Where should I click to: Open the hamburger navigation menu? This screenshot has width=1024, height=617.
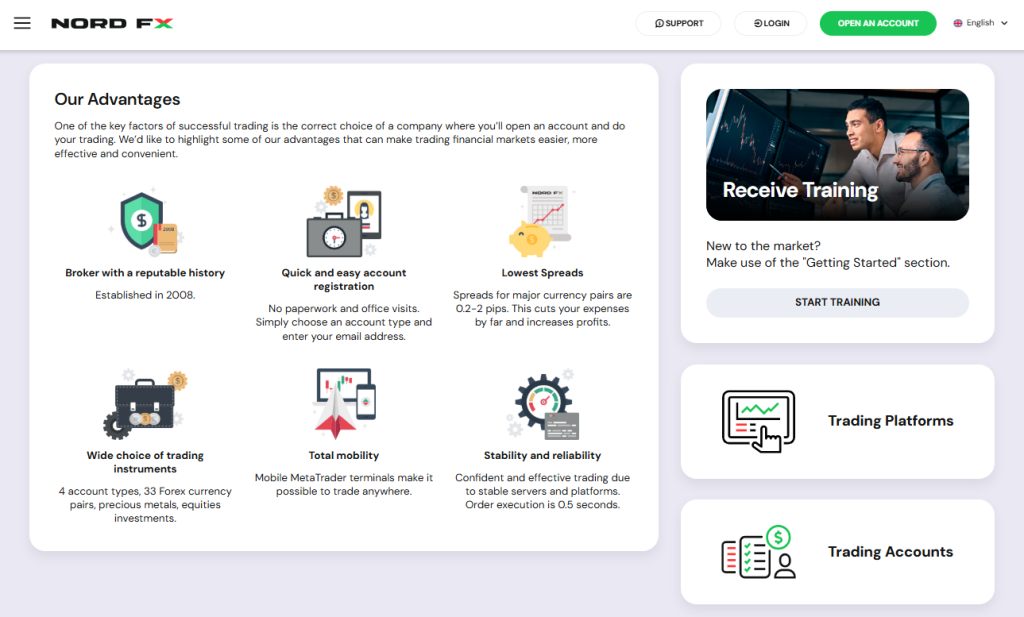(x=22, y=23)
